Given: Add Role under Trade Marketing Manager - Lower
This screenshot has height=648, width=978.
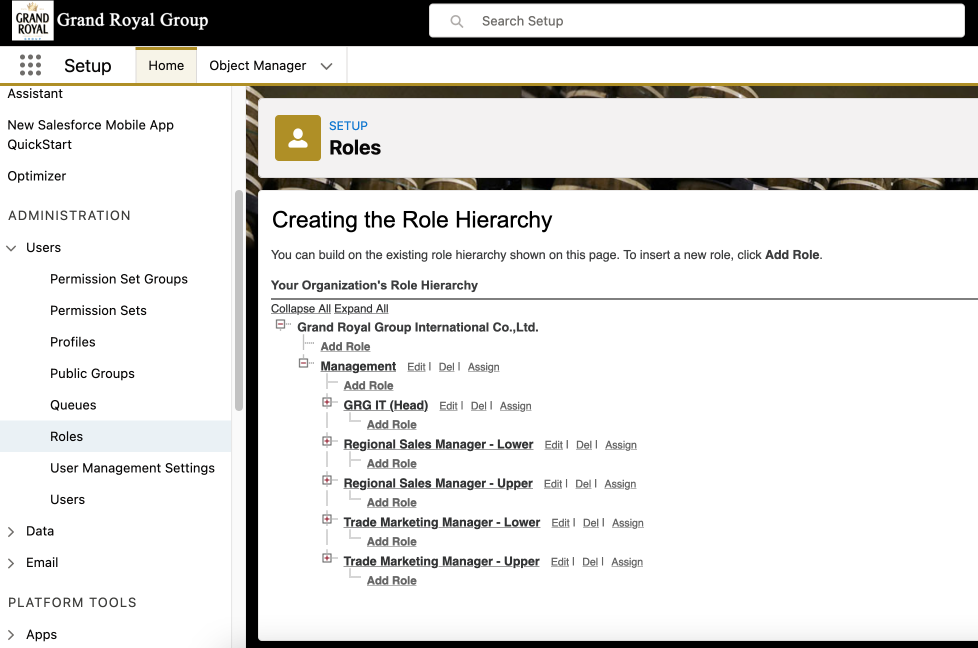Looking at the screenshot, I should point(392,541).
